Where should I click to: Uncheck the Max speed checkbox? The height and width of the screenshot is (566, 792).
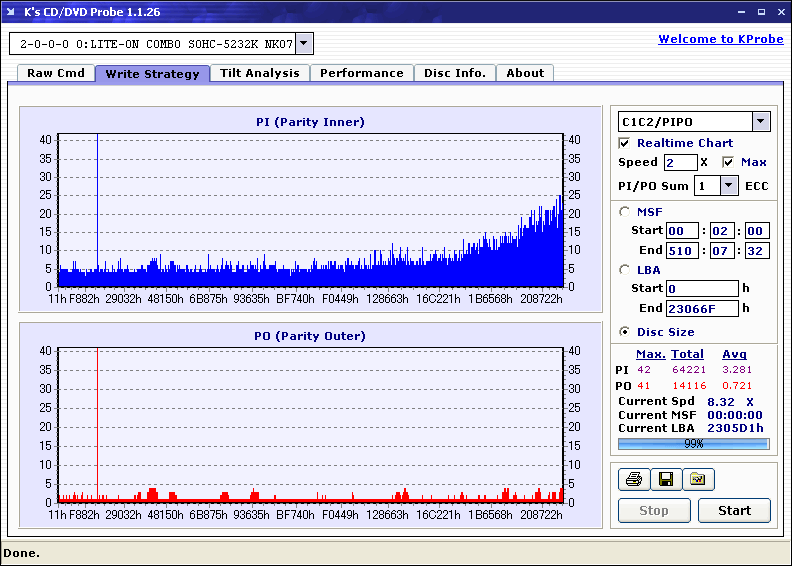(x=728, y=162)
